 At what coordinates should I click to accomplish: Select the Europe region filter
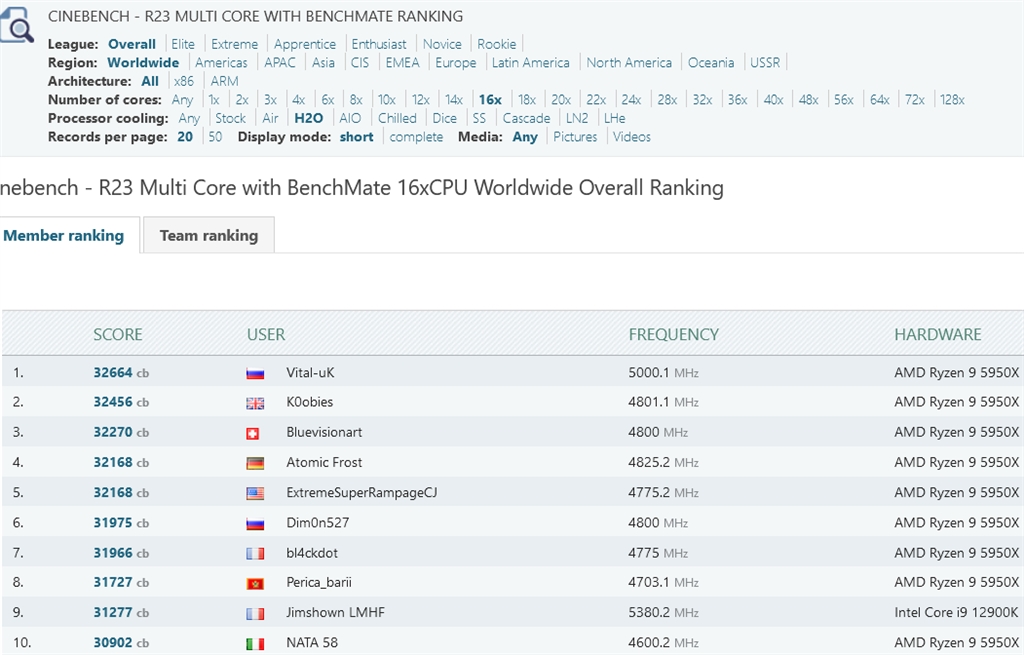[x=455, y=62]
